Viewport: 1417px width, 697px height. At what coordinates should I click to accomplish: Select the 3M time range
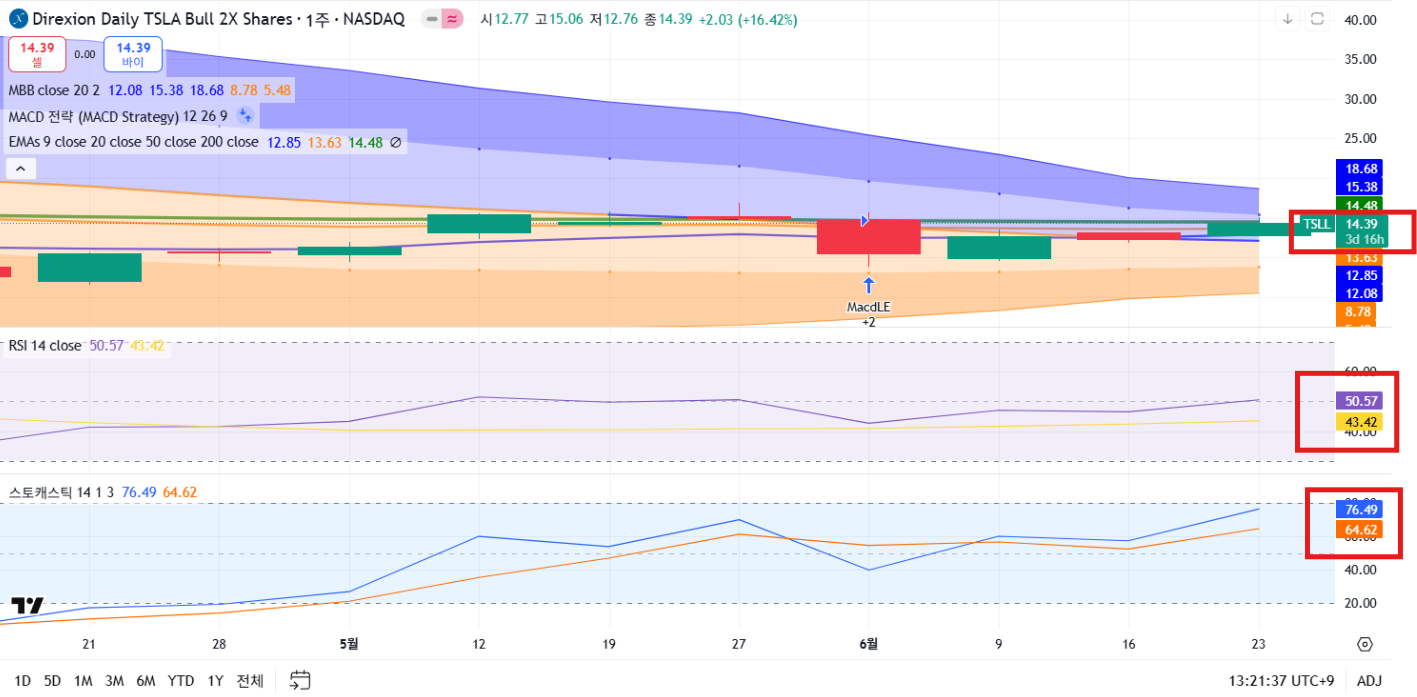point(114,681)
